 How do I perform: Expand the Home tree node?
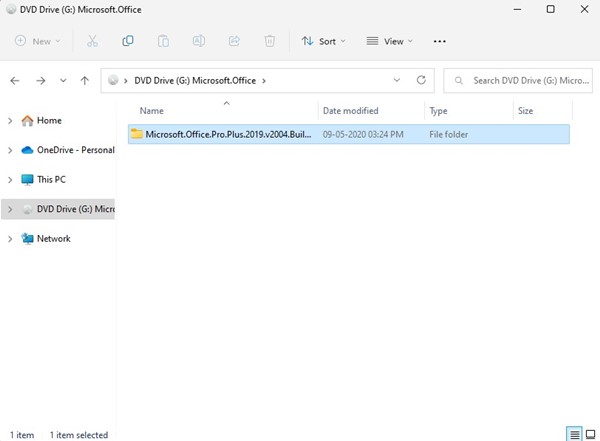coord(10,121)
